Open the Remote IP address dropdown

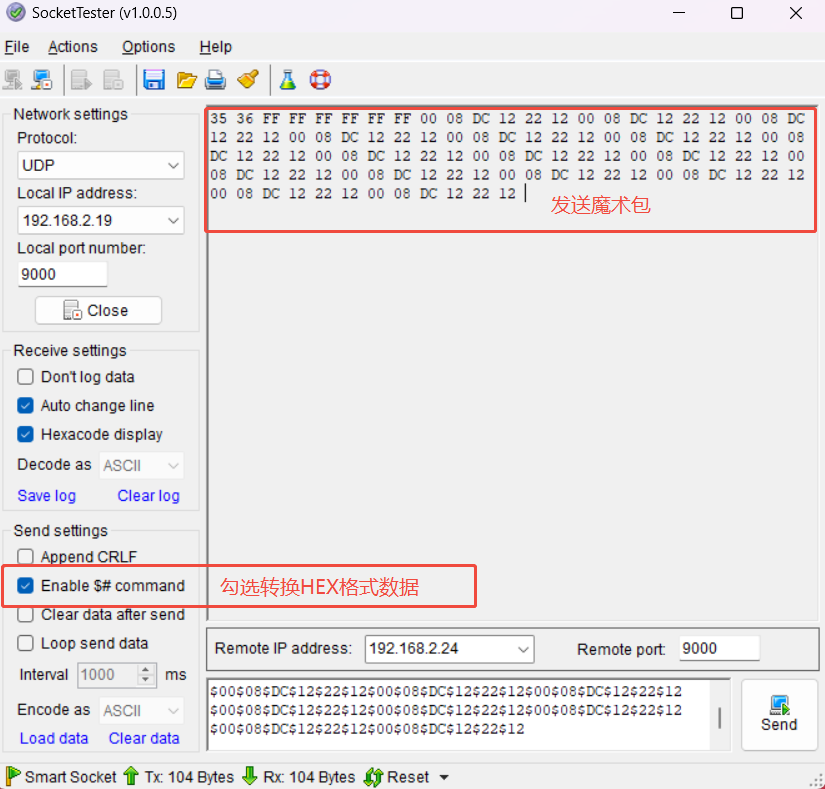449,649
